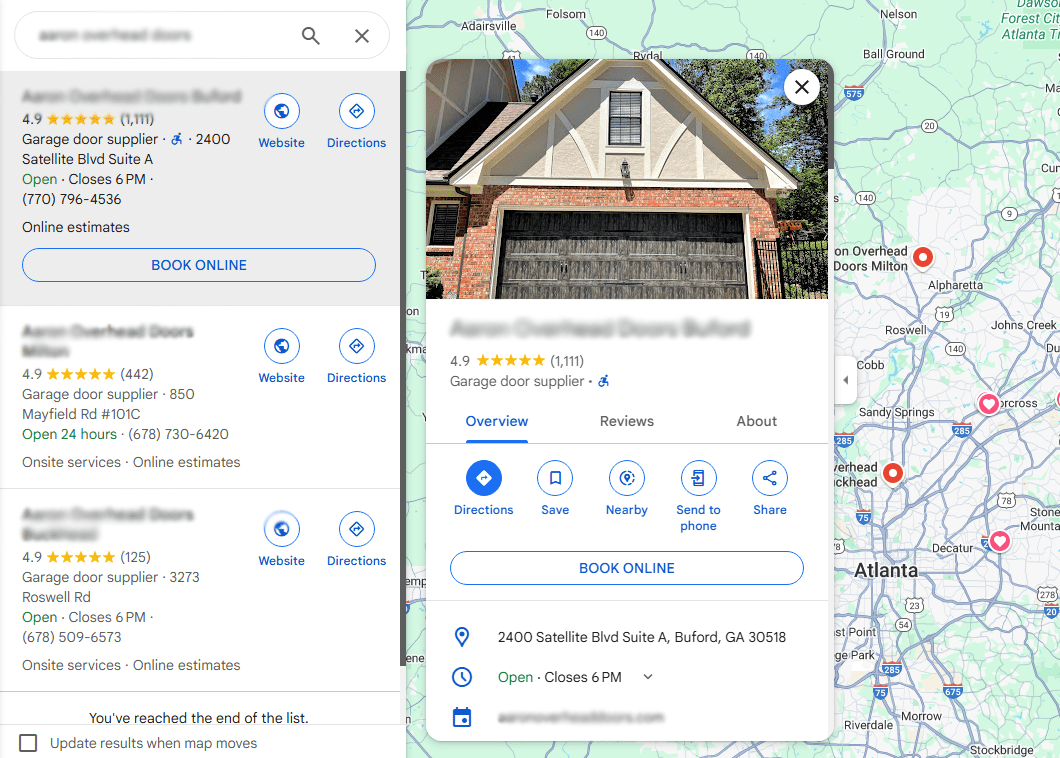The width and height of the screenshot is (1060, 758).
Task: Open the About tab
Action: [x=756, y=421]
